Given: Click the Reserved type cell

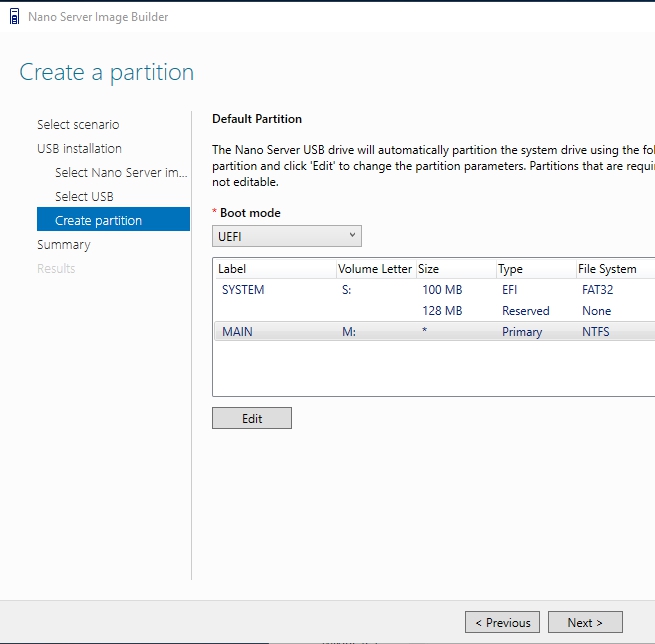Looking at the screenshot, I should [526, 310].
